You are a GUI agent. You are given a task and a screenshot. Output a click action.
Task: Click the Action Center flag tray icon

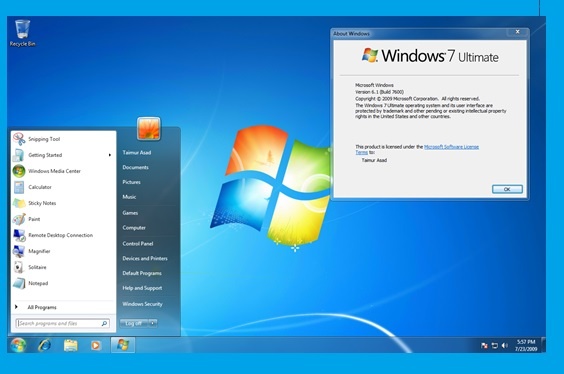point(484,346)
